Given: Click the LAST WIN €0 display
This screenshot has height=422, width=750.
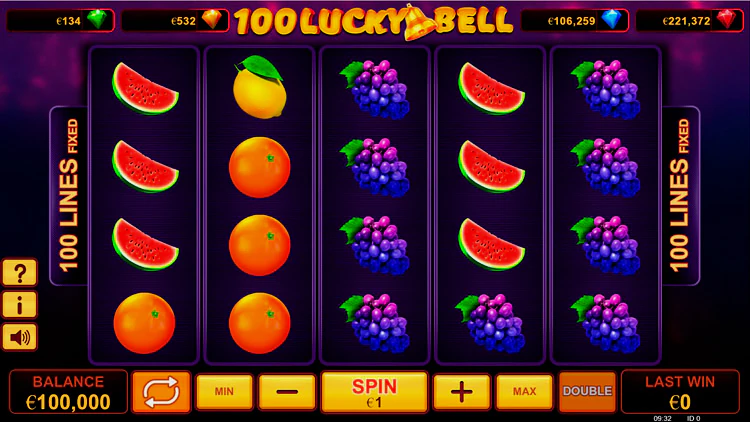Looking at the screenshot, I should coord(680,392).
